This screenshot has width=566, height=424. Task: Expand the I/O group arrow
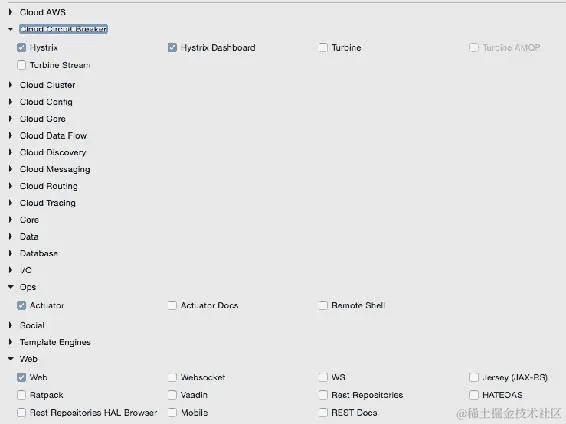tap(10, 270)
